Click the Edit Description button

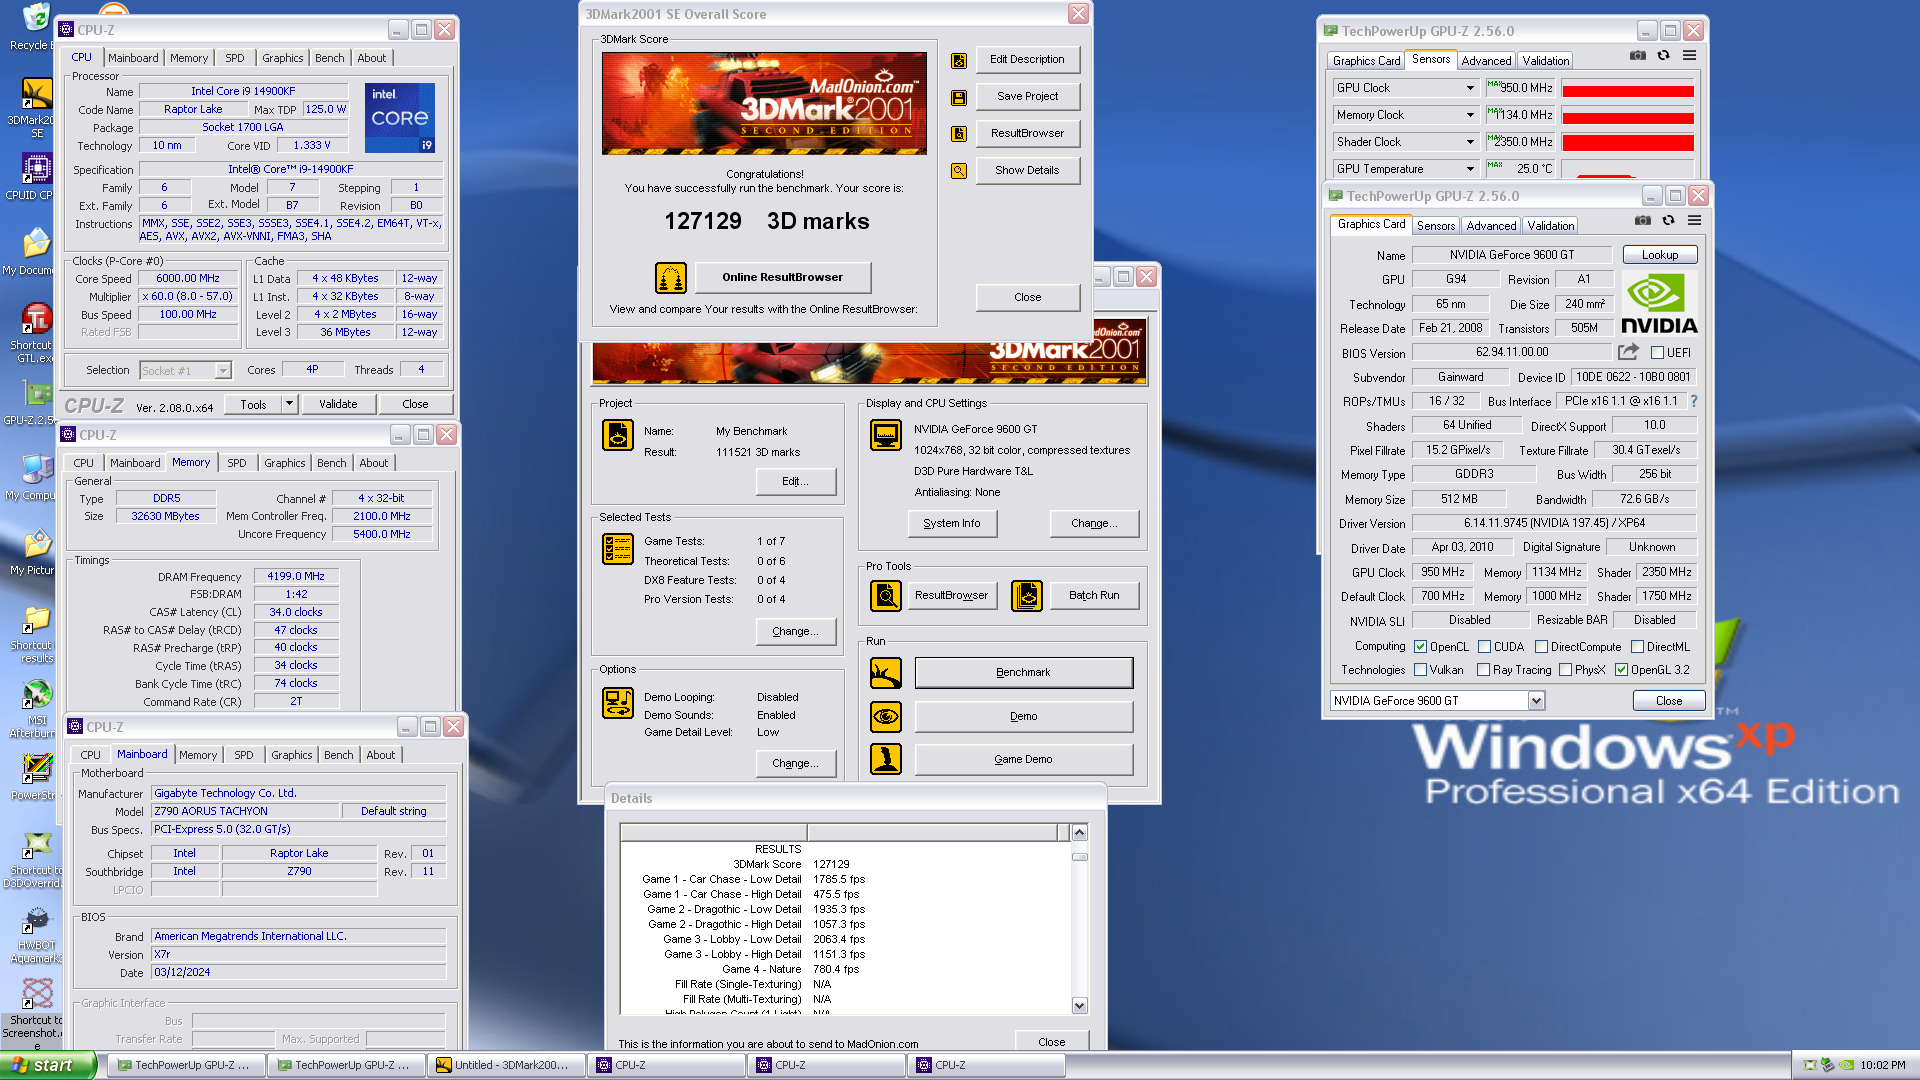1027,60
